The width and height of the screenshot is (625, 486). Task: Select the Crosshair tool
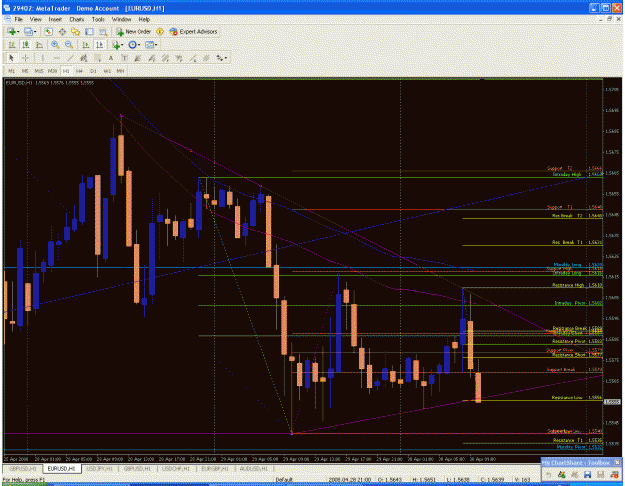[25, 58]
